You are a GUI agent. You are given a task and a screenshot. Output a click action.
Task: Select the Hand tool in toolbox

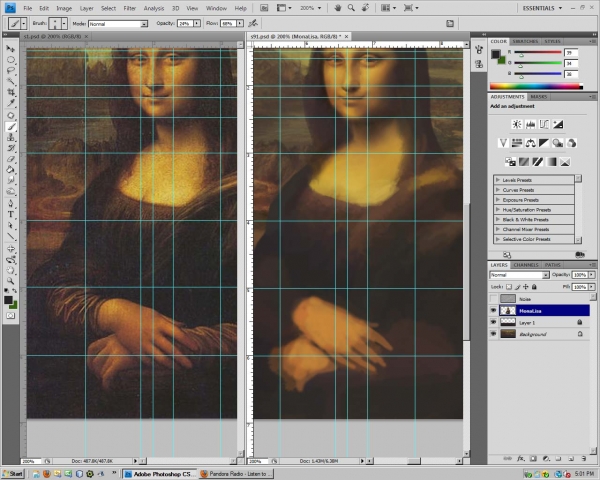click(10, 270)
